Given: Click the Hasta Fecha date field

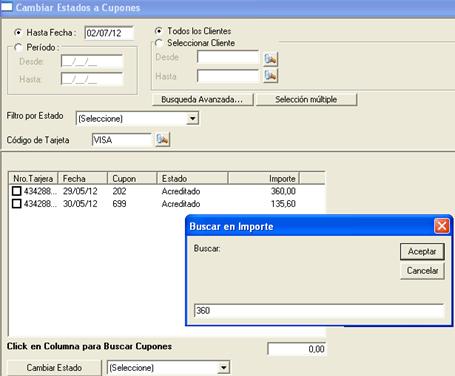Looking at the screenshot, I should click(109, 33).
